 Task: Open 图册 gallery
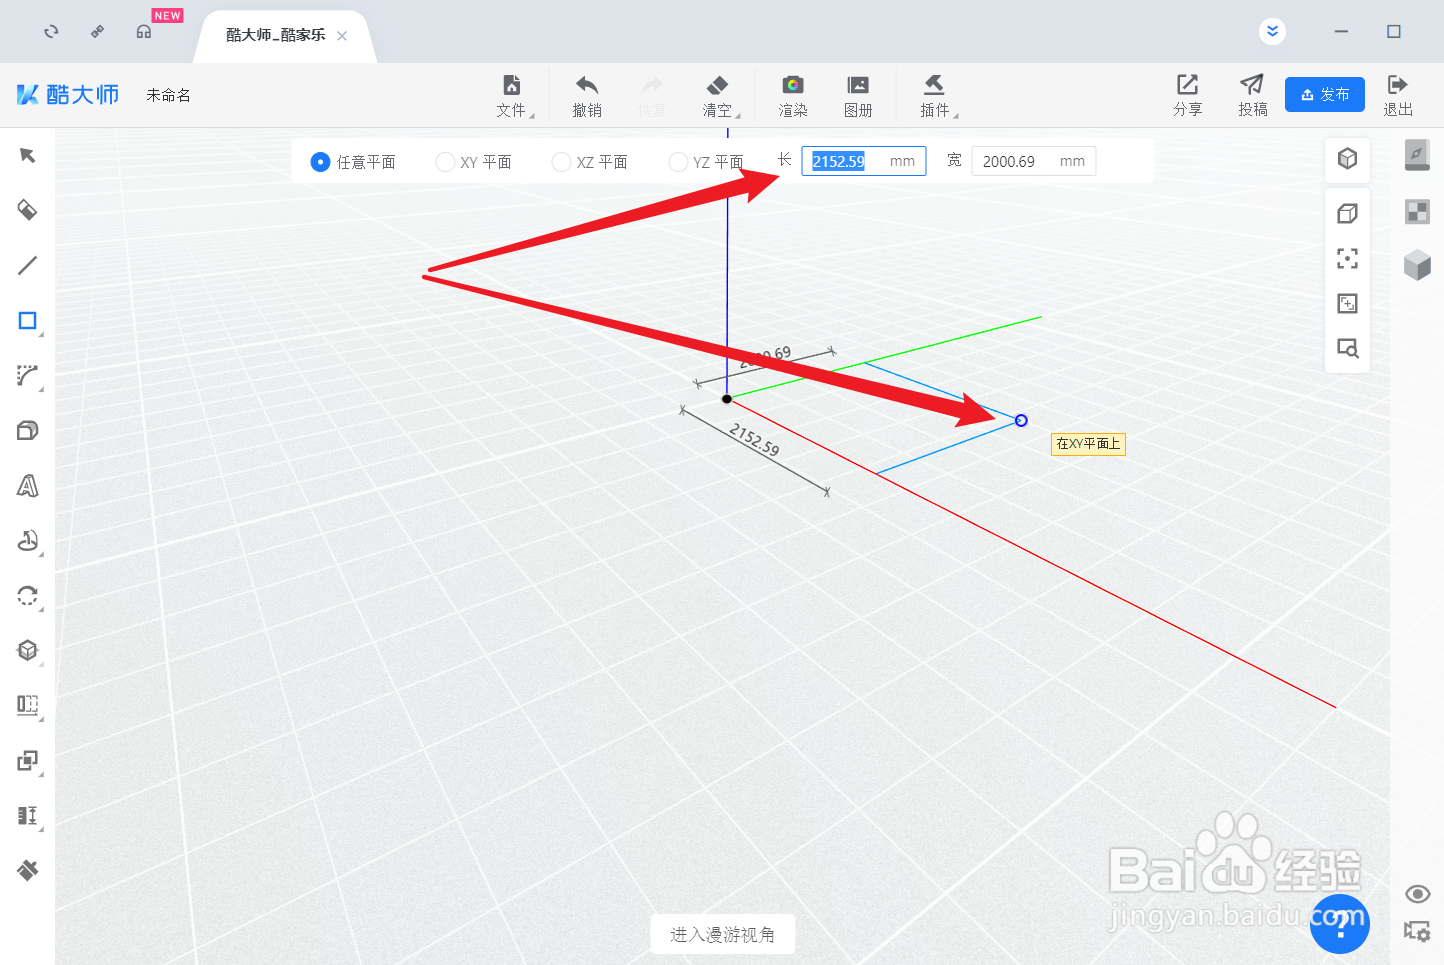tap(858, 96)
